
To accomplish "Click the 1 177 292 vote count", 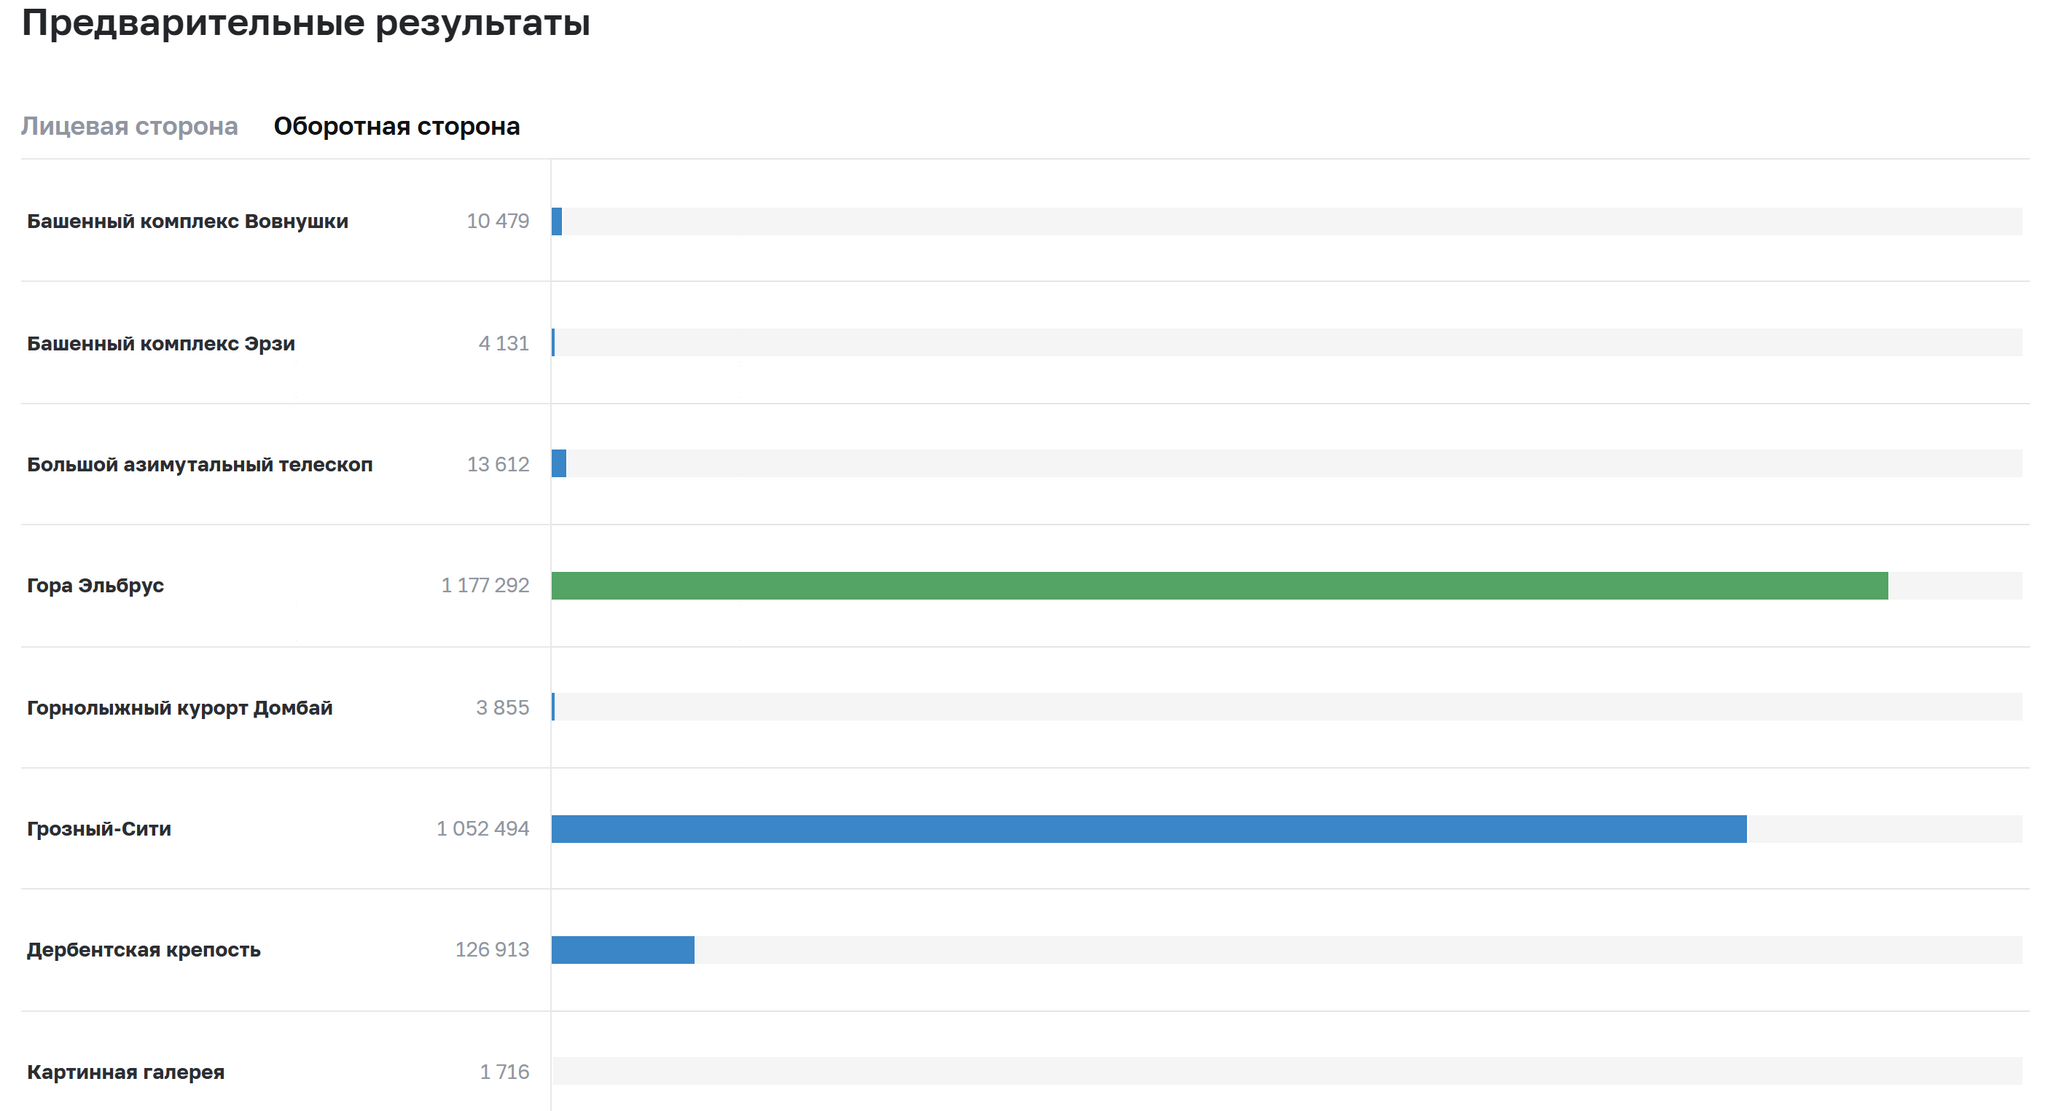I will click(485, 585).
